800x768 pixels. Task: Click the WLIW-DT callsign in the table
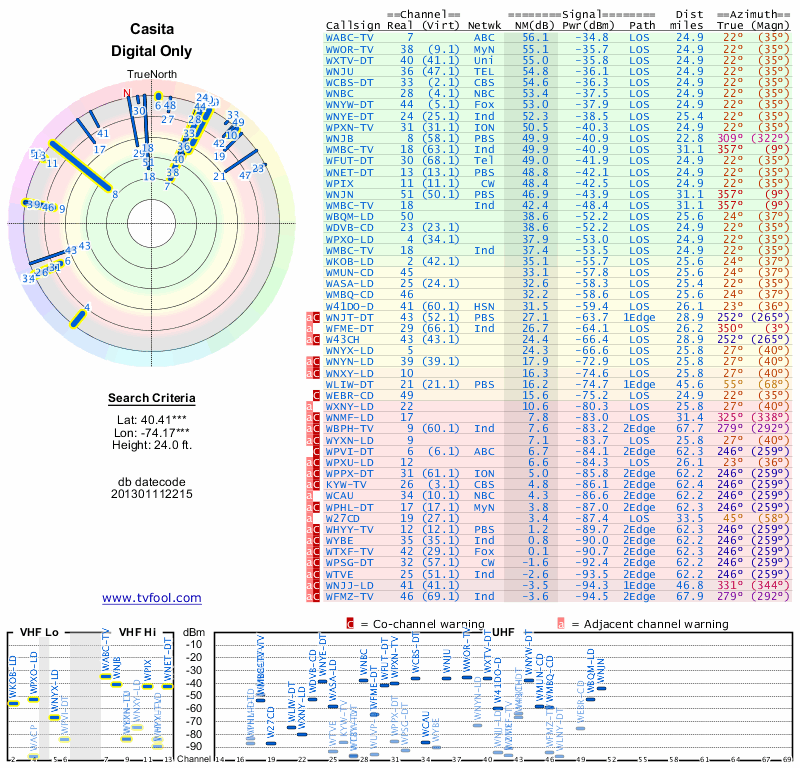[349, 384]
